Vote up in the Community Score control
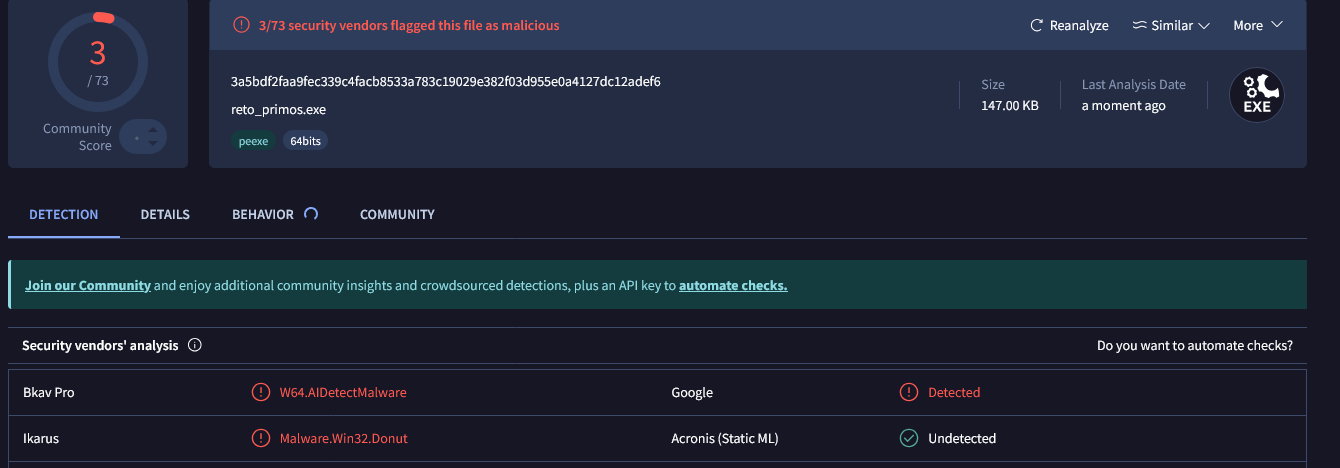Viewport: 1340px width, 468px height. coord(152,129)
